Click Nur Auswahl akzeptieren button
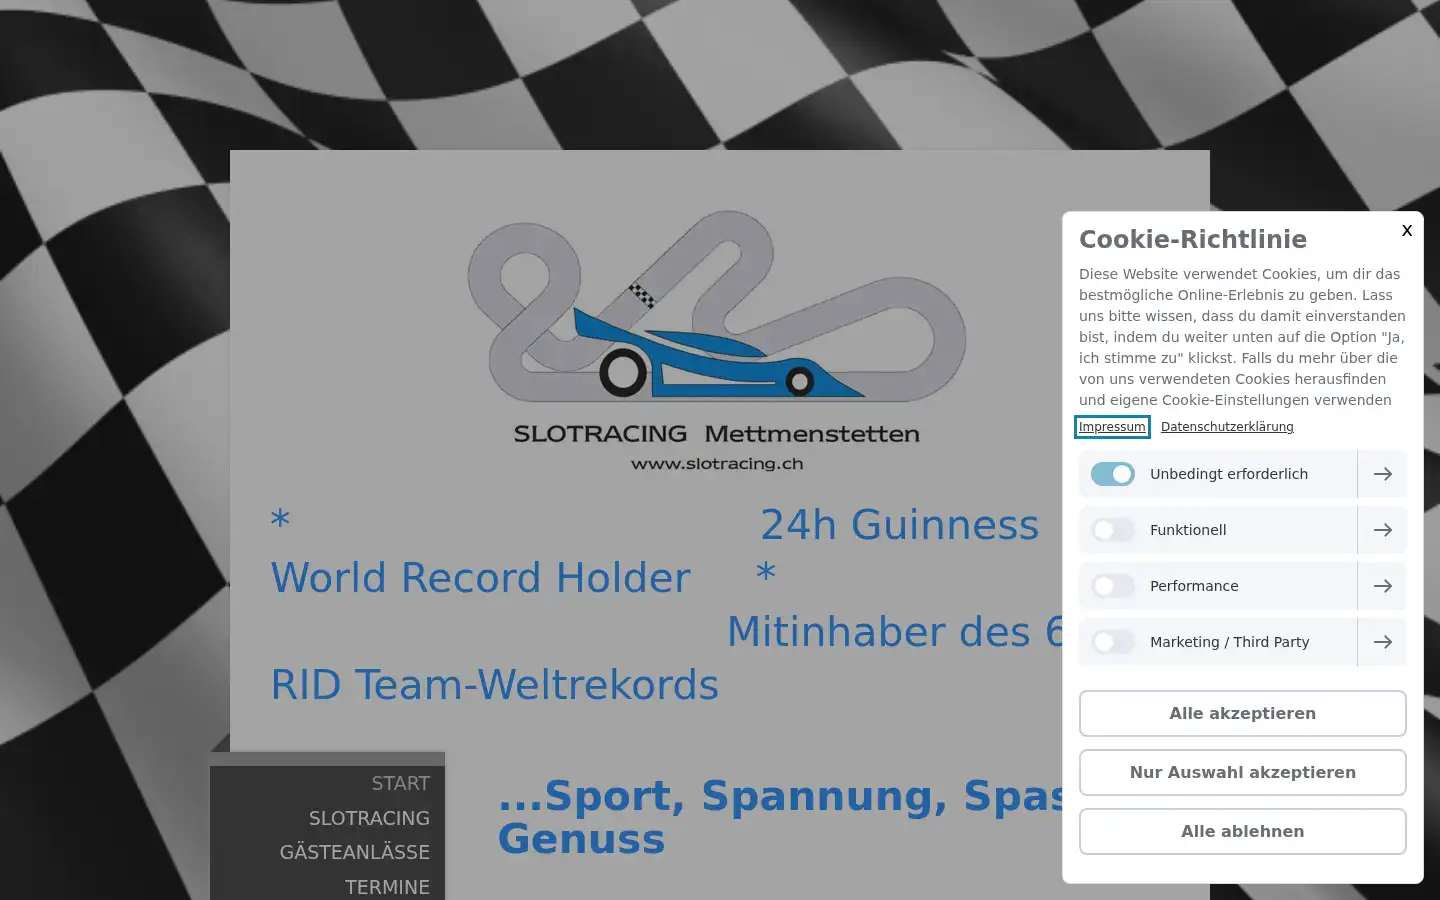The image size is (1440, 900). coord(1242,772)
